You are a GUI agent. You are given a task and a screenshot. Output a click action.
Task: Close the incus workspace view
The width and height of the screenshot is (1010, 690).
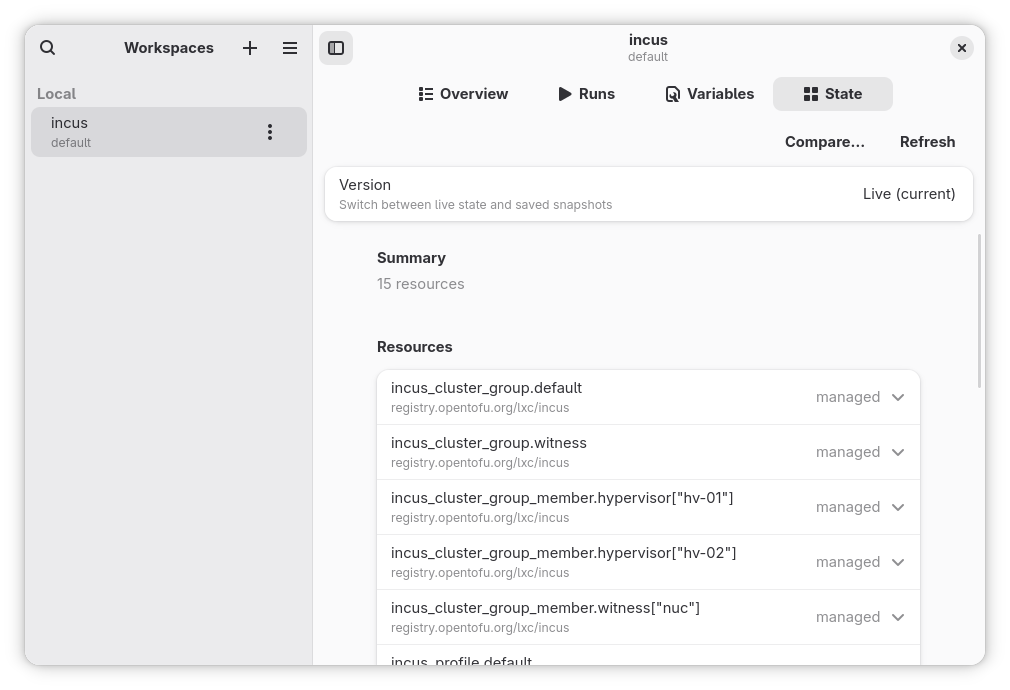click(962, 48)
